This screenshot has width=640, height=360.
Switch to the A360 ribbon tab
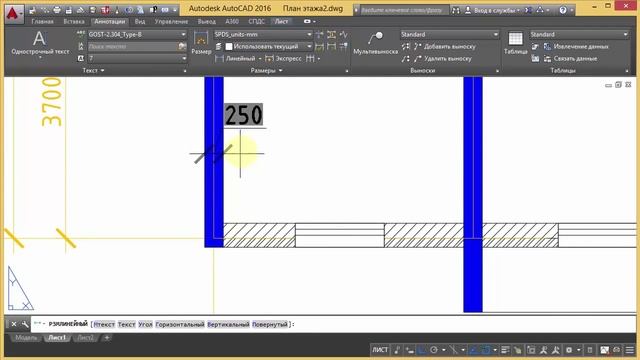tap(232, 21)
